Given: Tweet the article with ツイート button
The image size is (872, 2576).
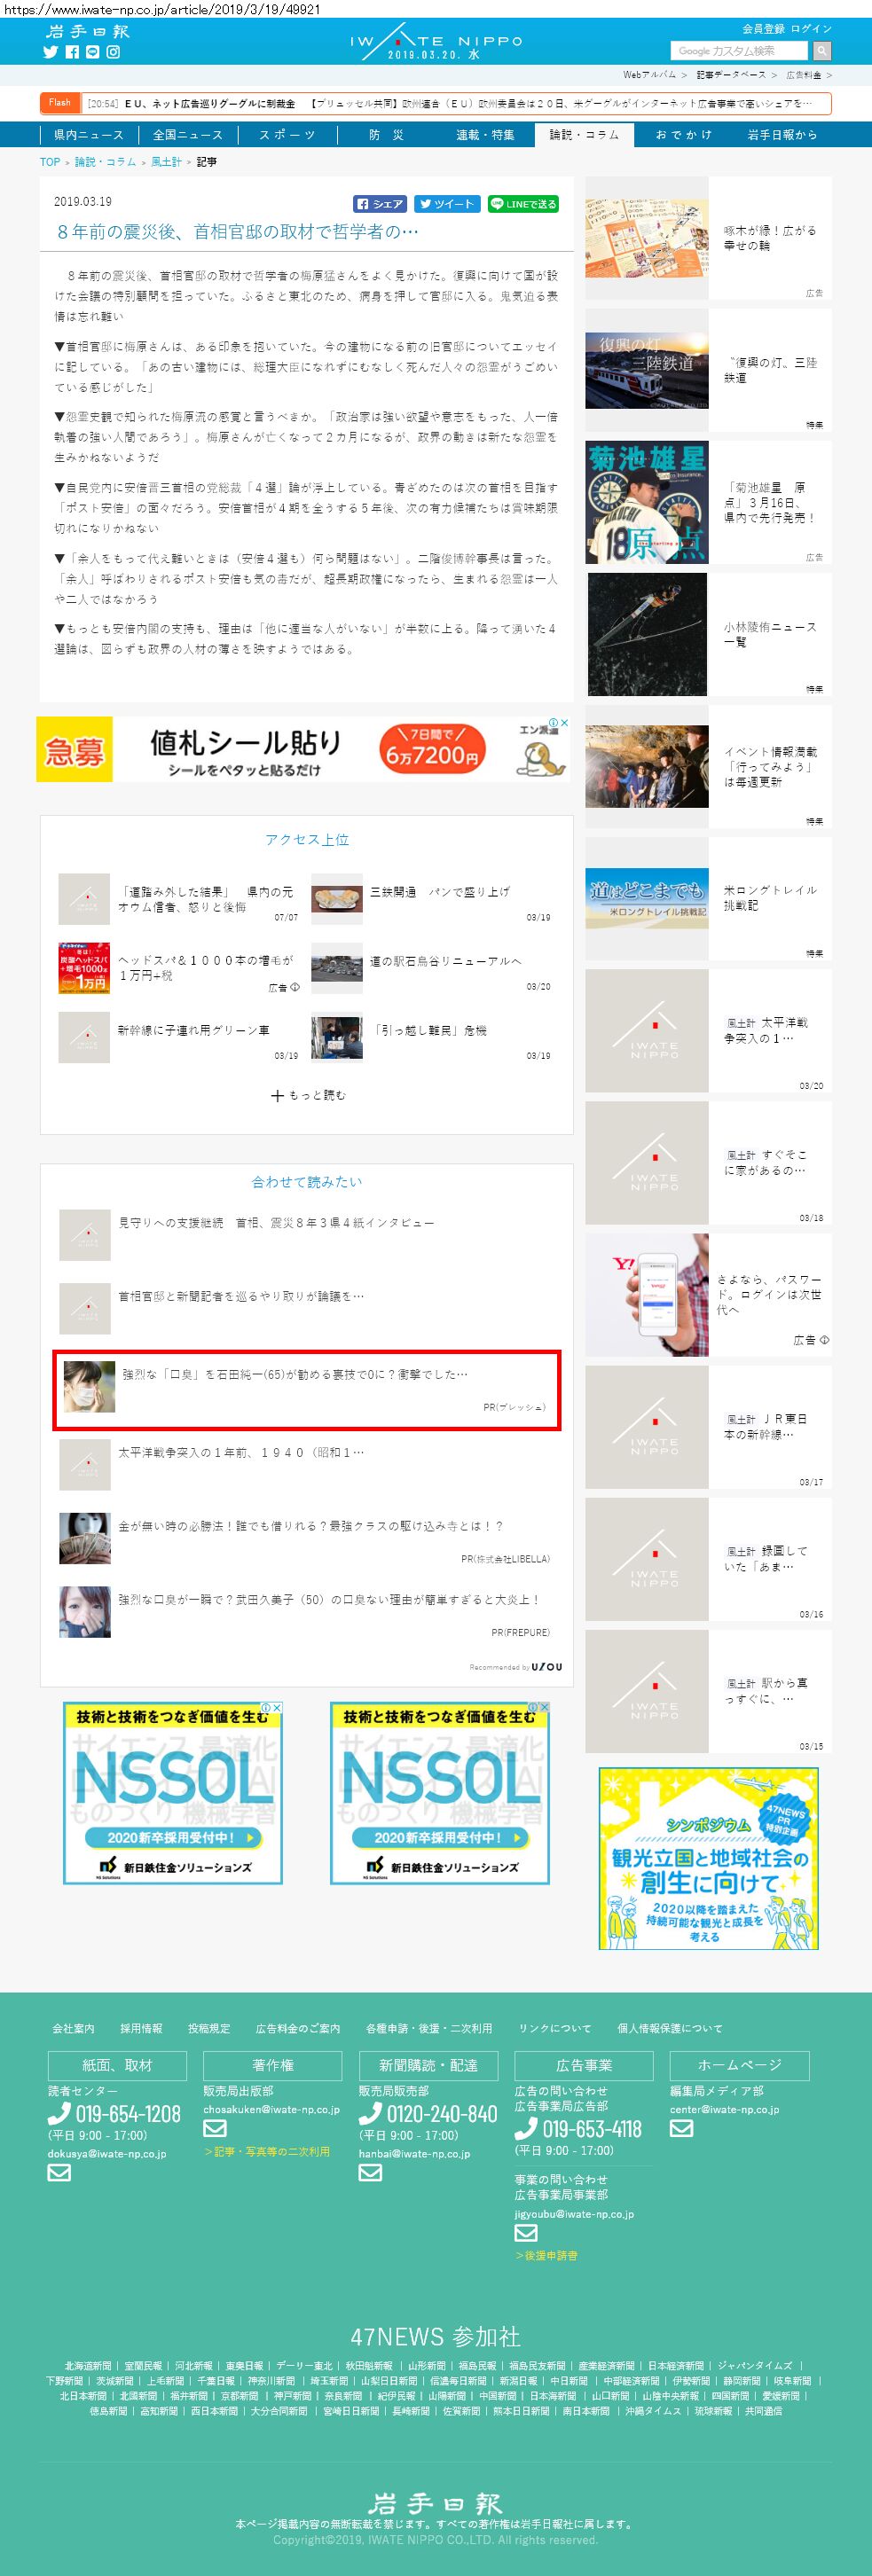Looking at the screenshot, I should pyautogui.click(x=447, y=204).
